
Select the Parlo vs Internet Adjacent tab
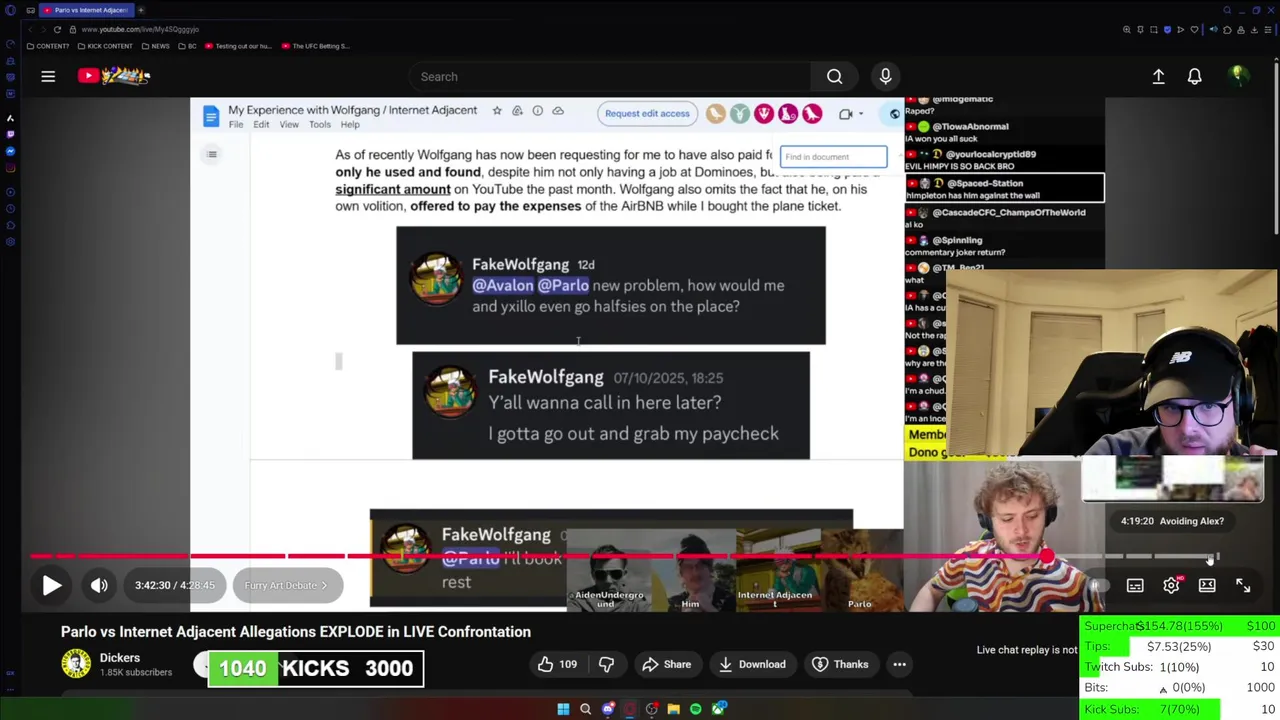[85, 10]
